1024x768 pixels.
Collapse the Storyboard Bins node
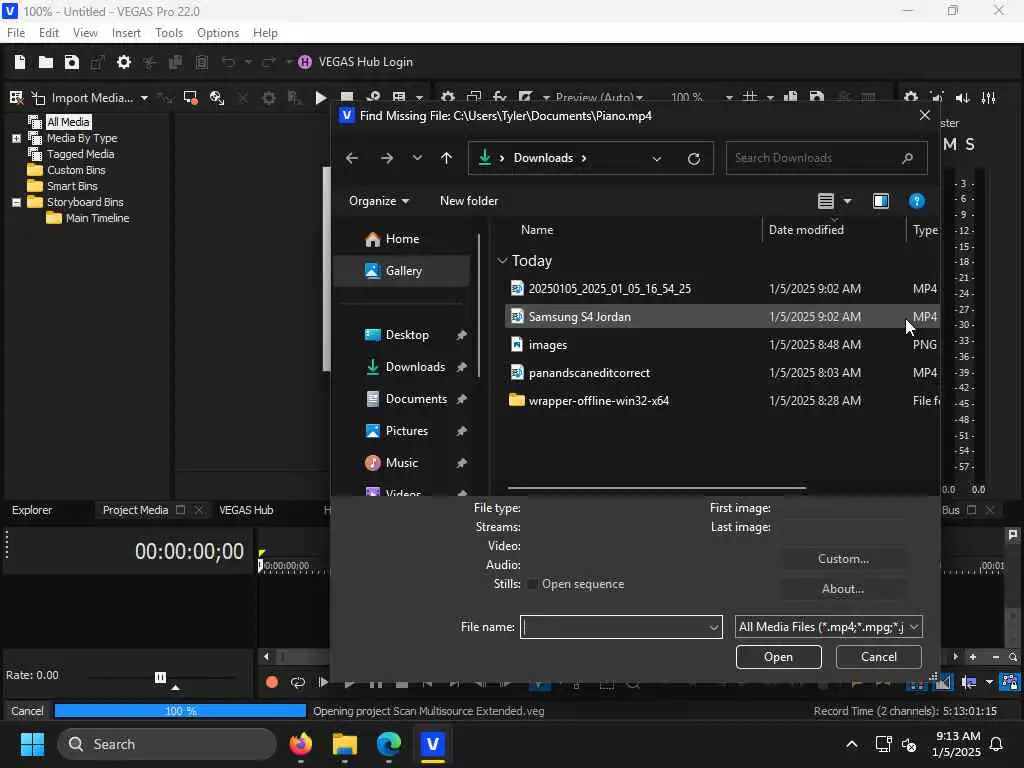[16, 202]
